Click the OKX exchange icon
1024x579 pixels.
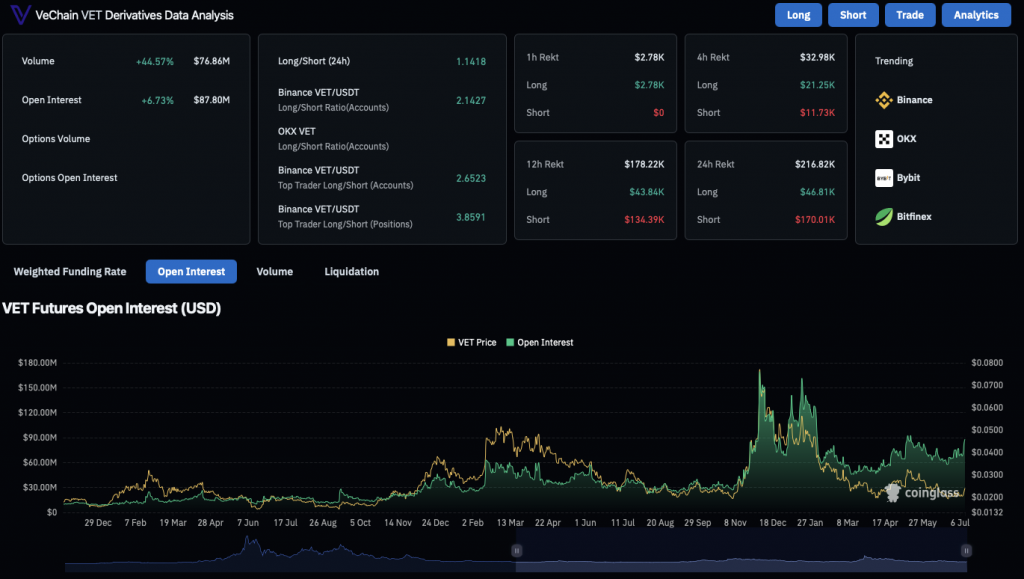(884, 139)
